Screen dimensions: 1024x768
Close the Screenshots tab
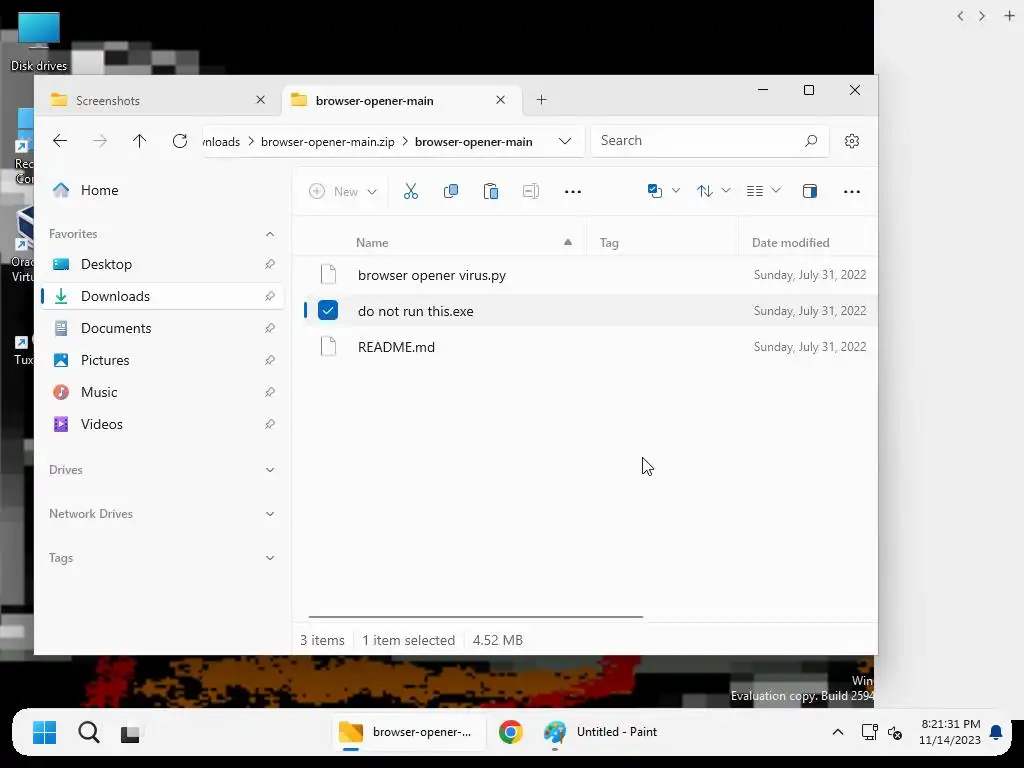tap(261, 100)
